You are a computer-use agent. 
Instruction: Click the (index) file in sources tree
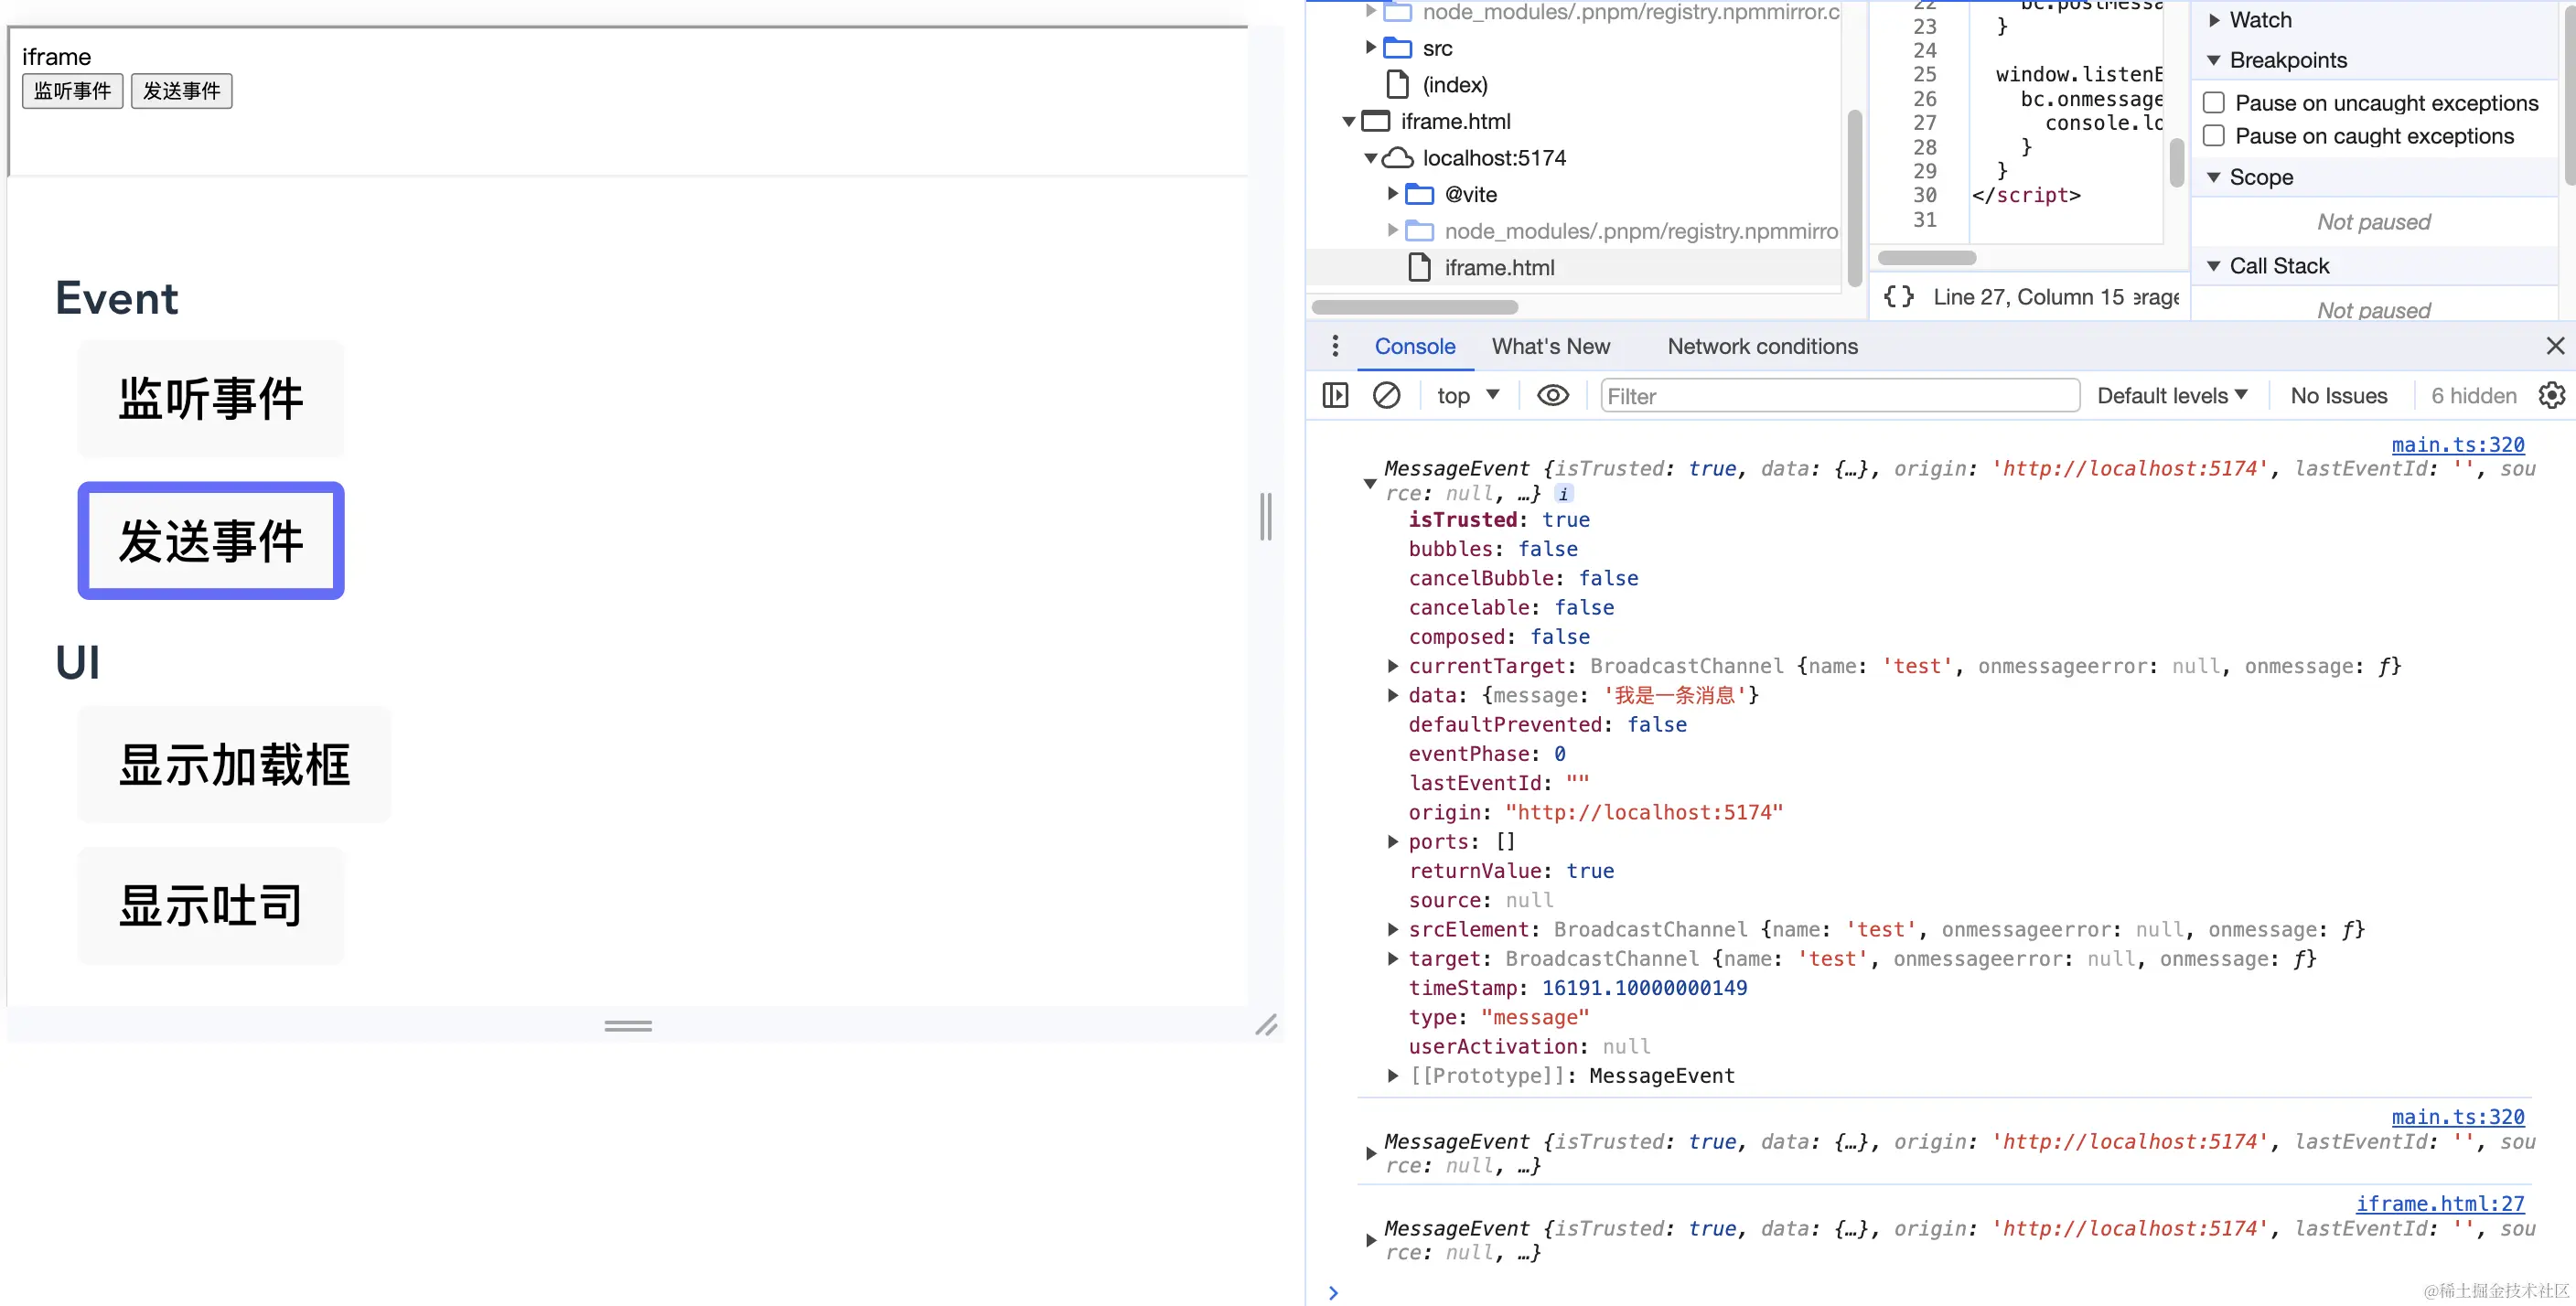(1454, 85)
